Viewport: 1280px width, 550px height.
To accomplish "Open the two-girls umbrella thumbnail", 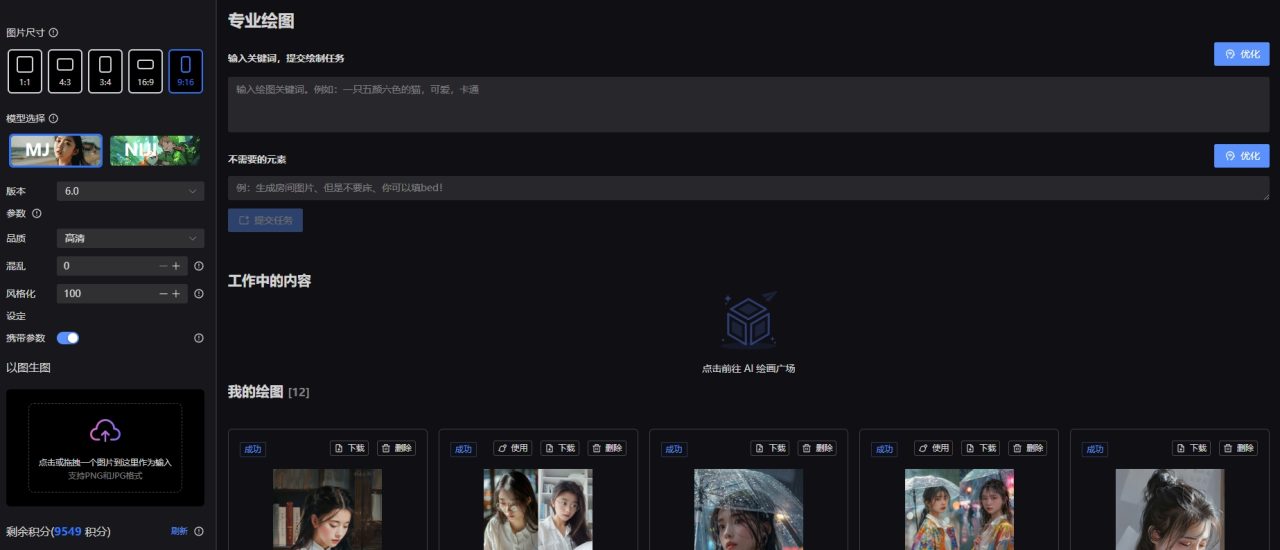I will (959, 509).
